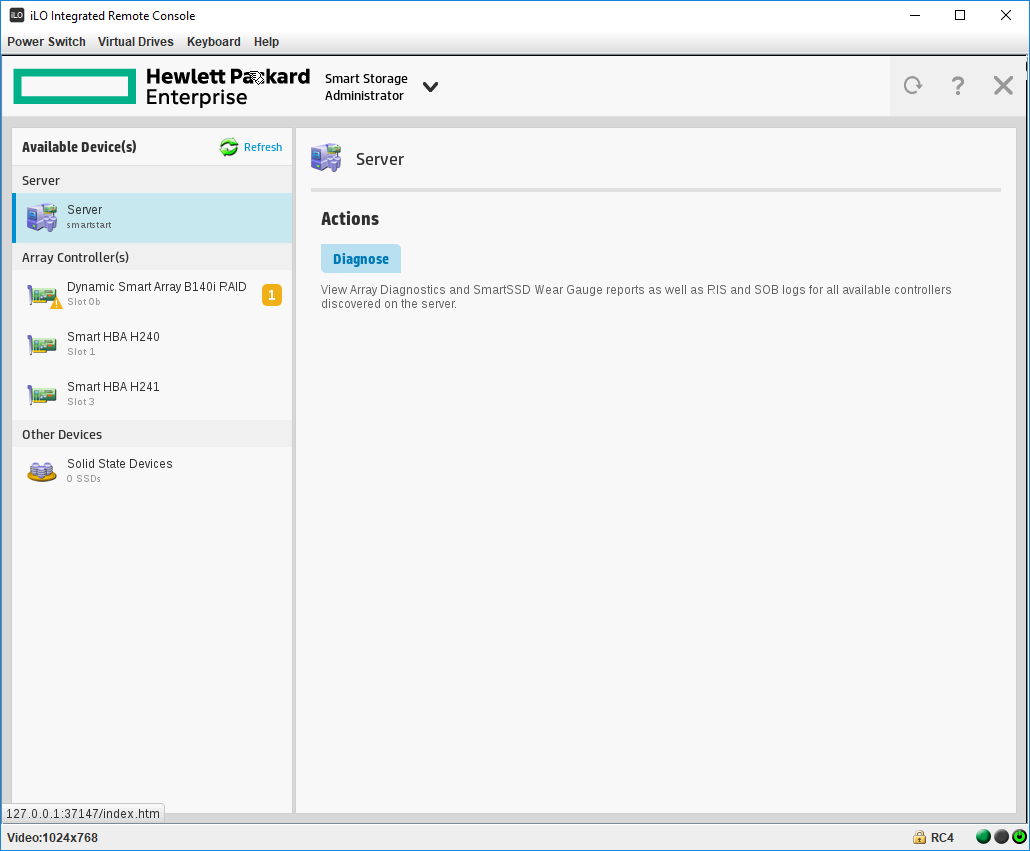Click the 'Slot 0b' label under B140i
This screenshot has width=1030, height=851.
tap(83, 302)
